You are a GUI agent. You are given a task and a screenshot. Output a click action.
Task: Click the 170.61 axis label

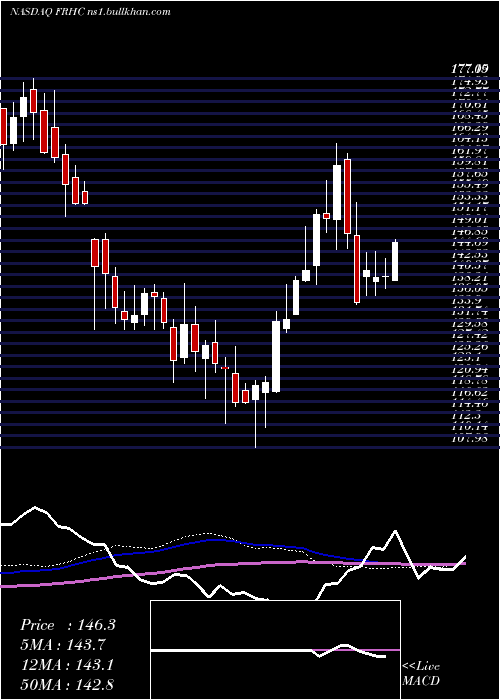point(469,105)
